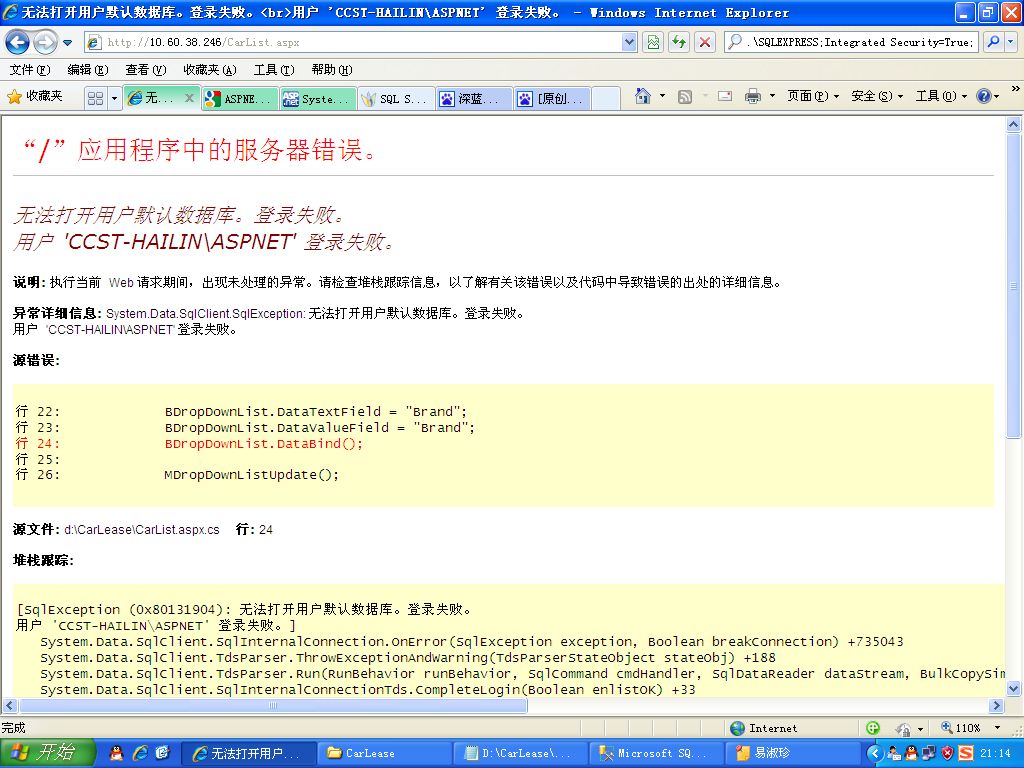Select the Microsoft SQ... taskbar button
The height and width of the screenshot is (768, 1024).
pos(657,754)
